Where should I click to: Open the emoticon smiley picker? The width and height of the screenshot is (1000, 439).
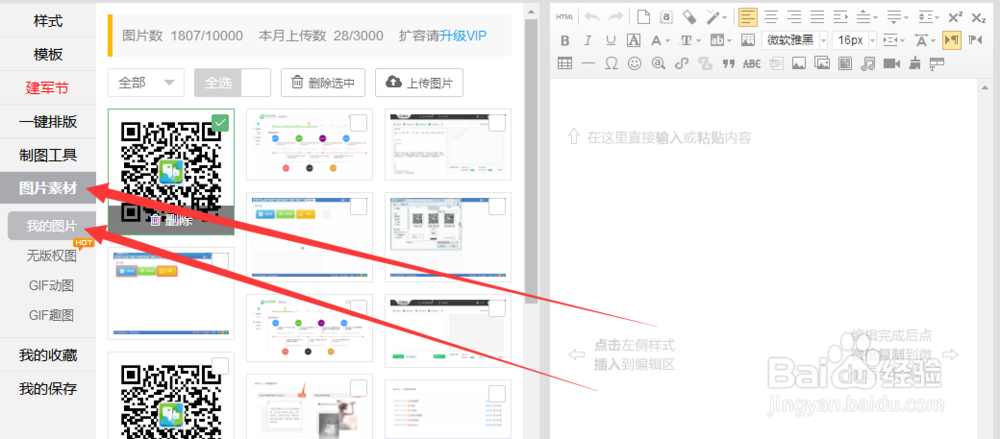pyautogui.click(x=634, y=63)
